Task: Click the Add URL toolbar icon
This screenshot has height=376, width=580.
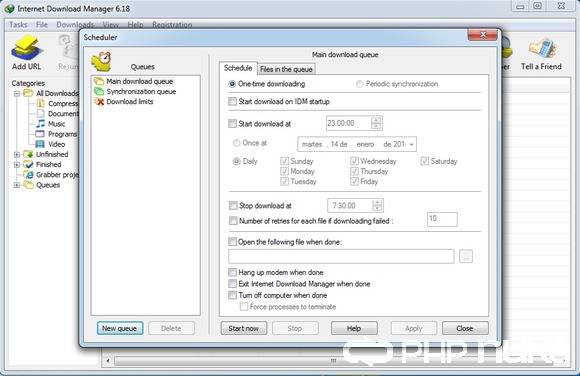Action: pos(26,48)
